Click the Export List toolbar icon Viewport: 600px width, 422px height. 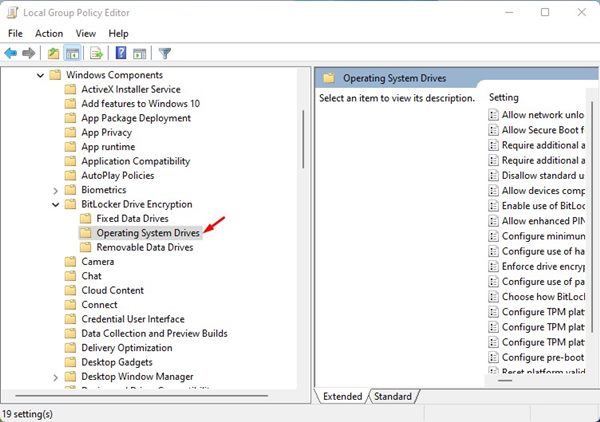(96, 53)
